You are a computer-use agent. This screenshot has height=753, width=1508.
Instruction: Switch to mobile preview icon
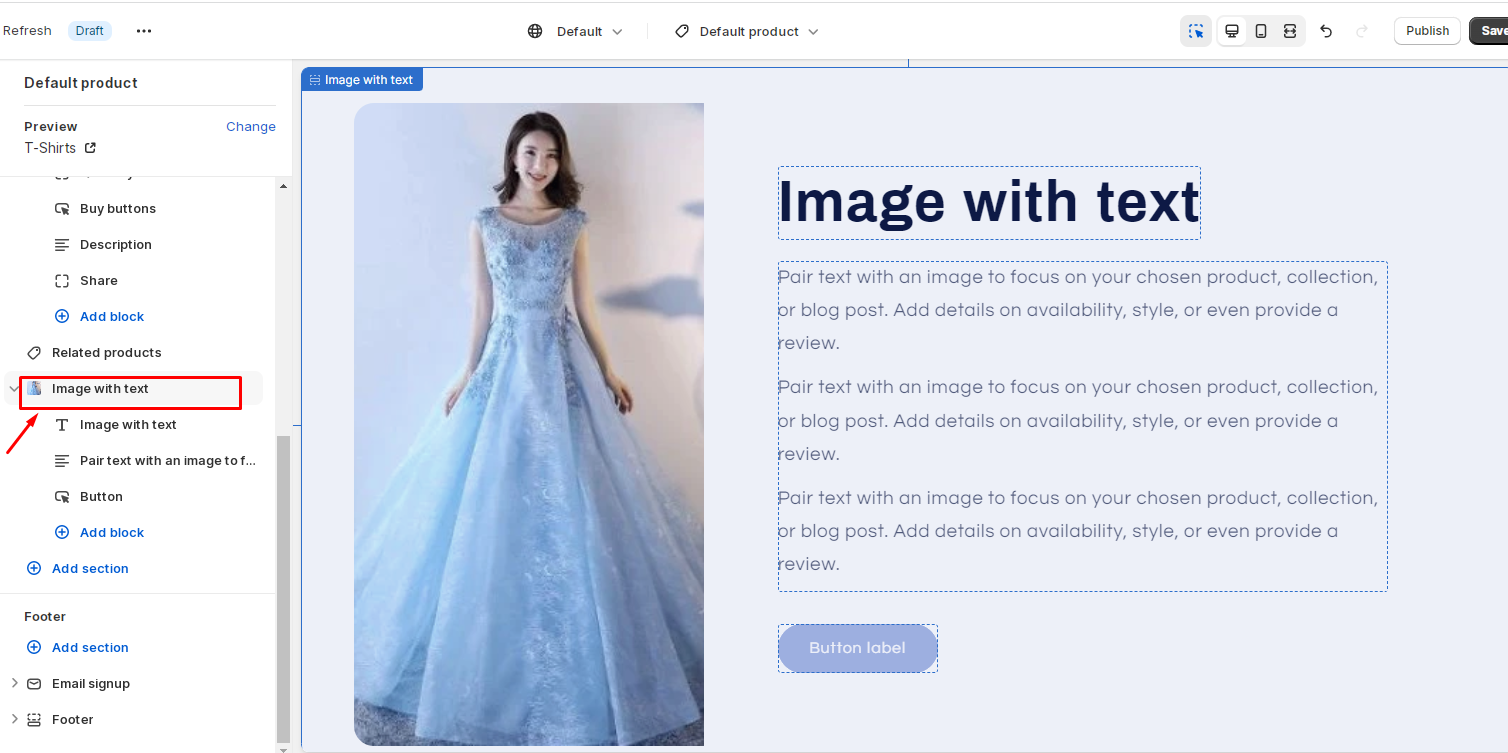pos(1261,31)
